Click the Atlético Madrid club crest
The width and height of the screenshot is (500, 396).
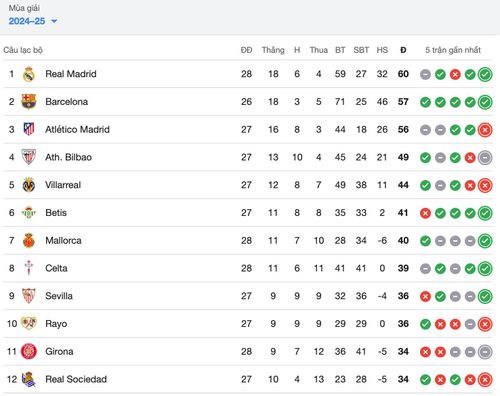[x=29, y=129]
